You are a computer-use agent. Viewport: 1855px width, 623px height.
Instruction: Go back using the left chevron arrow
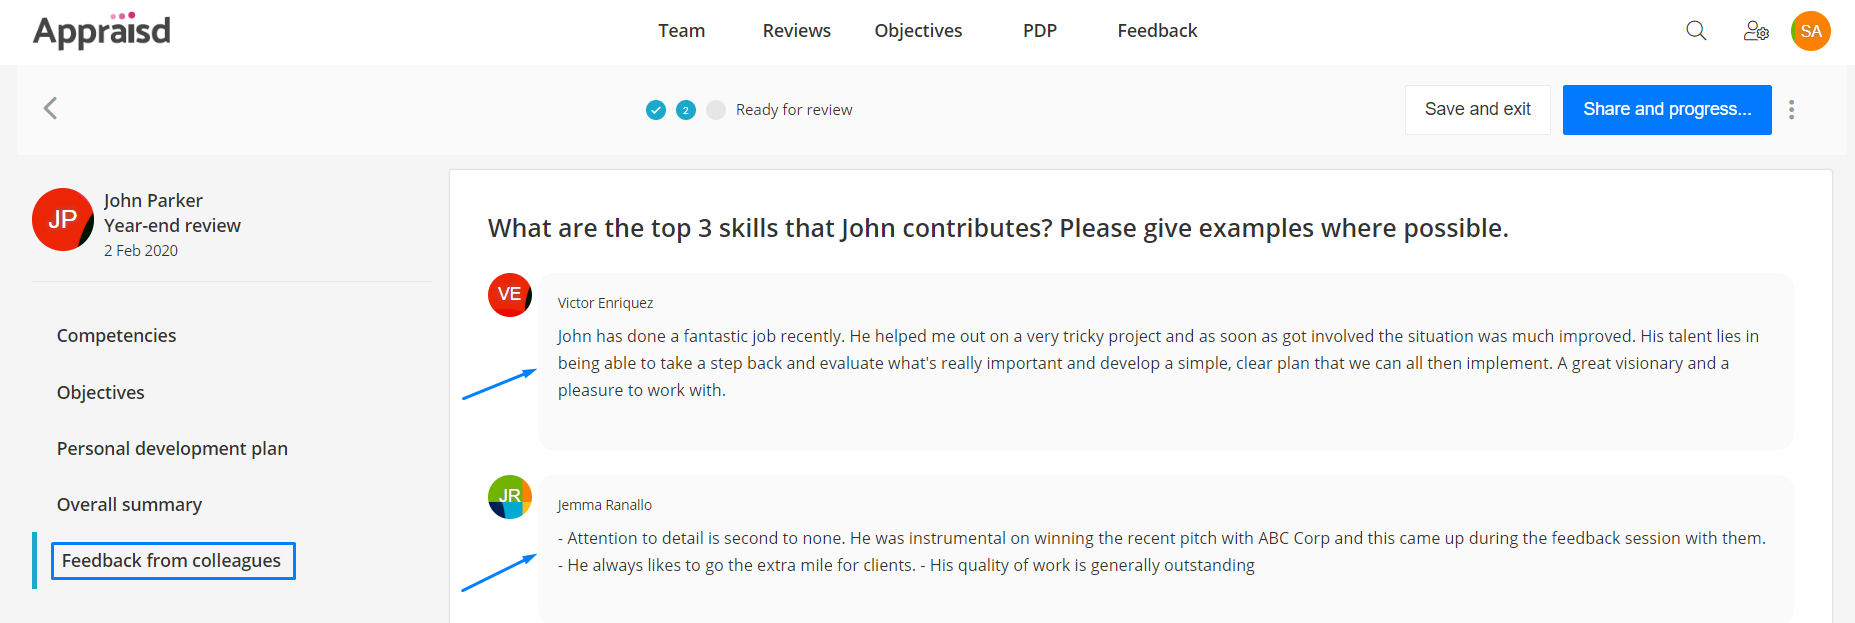pyautogui.click(x=50, y=108)
